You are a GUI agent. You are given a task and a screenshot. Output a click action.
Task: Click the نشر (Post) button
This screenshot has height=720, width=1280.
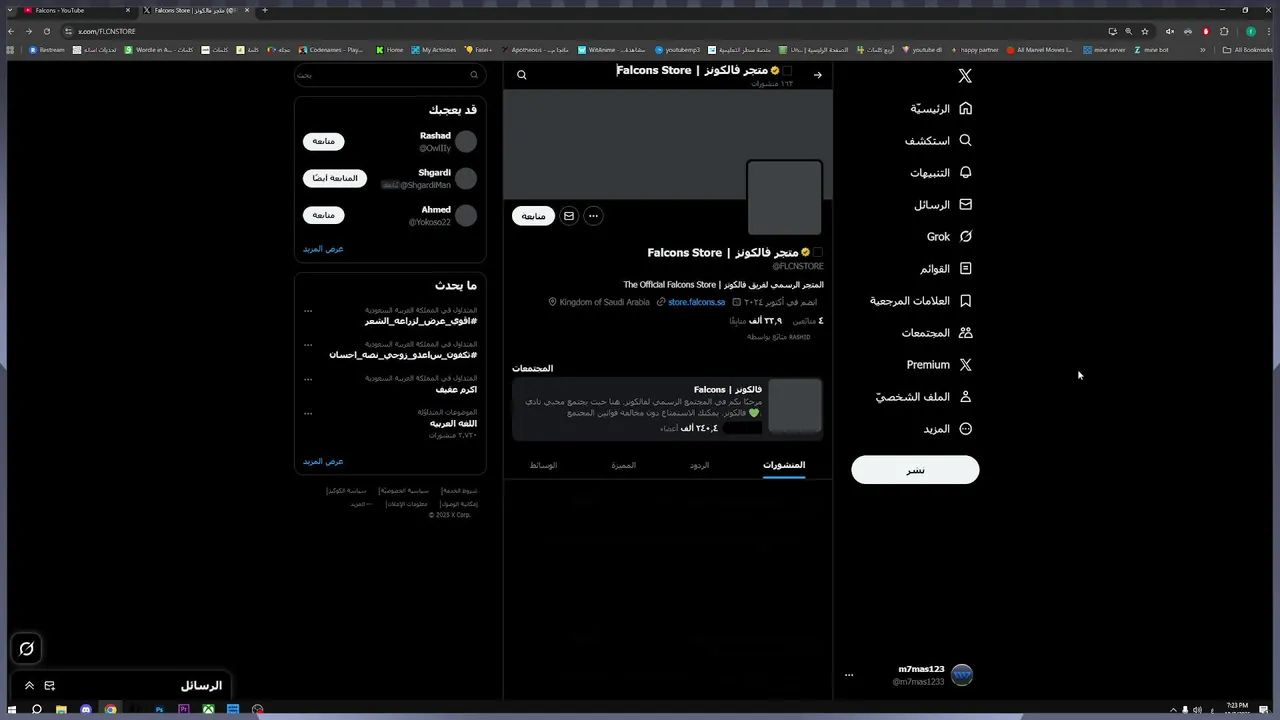pos(915,470)
